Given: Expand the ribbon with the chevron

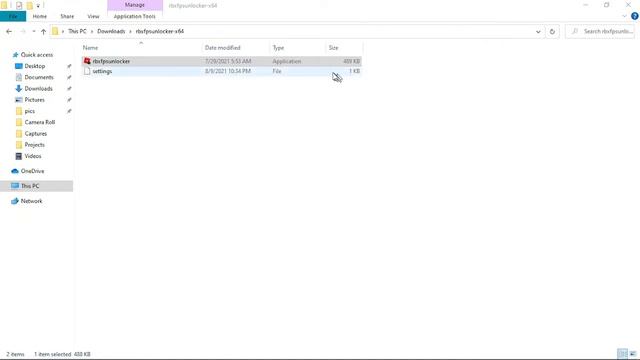Looking at the screenshot, I should click(624, 16).
